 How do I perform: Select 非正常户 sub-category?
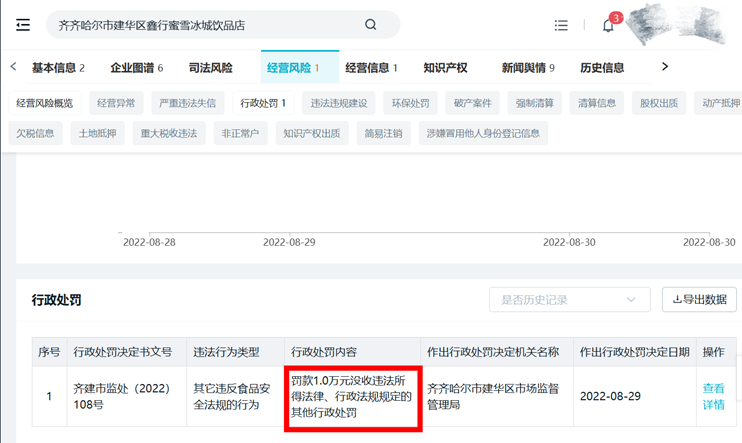point(240,133)
